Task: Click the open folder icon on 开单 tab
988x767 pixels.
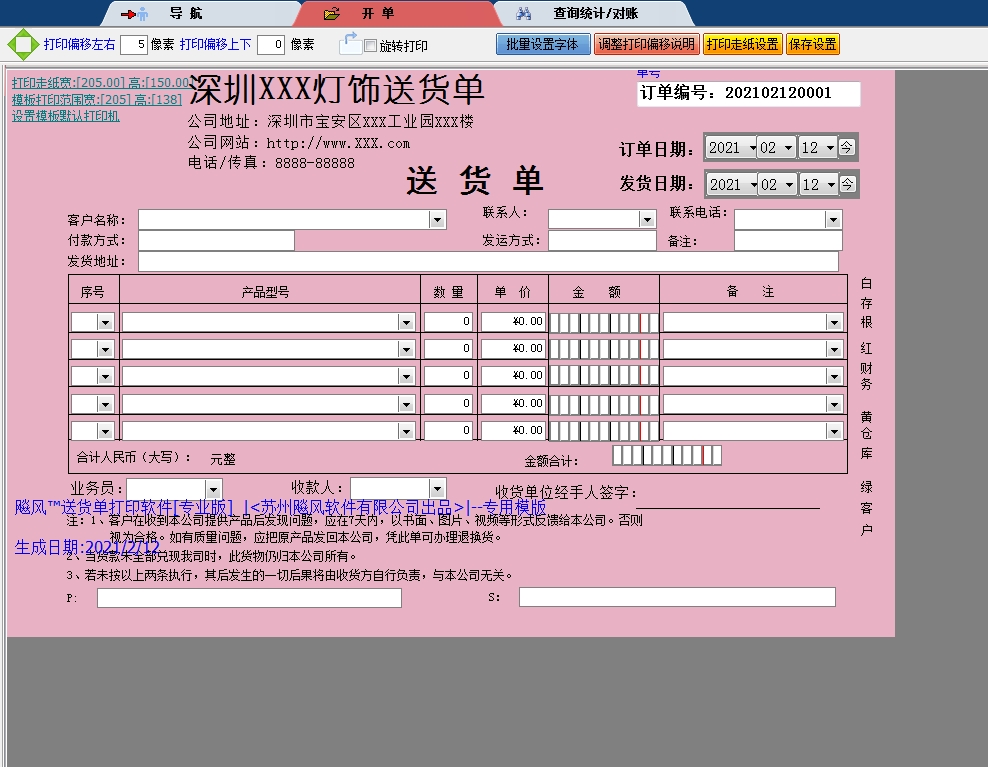Action: (x=332, y=14)
